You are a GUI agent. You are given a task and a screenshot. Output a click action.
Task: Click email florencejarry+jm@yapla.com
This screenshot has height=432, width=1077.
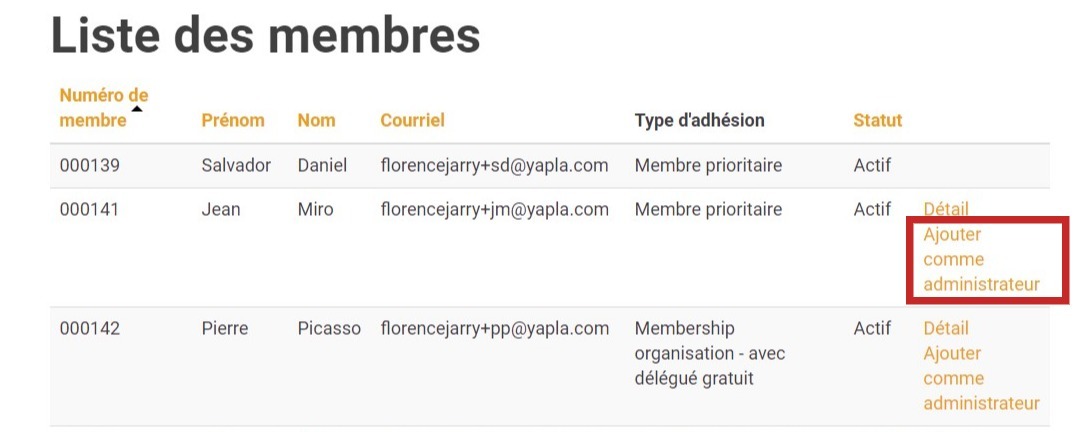coord(494,210)
